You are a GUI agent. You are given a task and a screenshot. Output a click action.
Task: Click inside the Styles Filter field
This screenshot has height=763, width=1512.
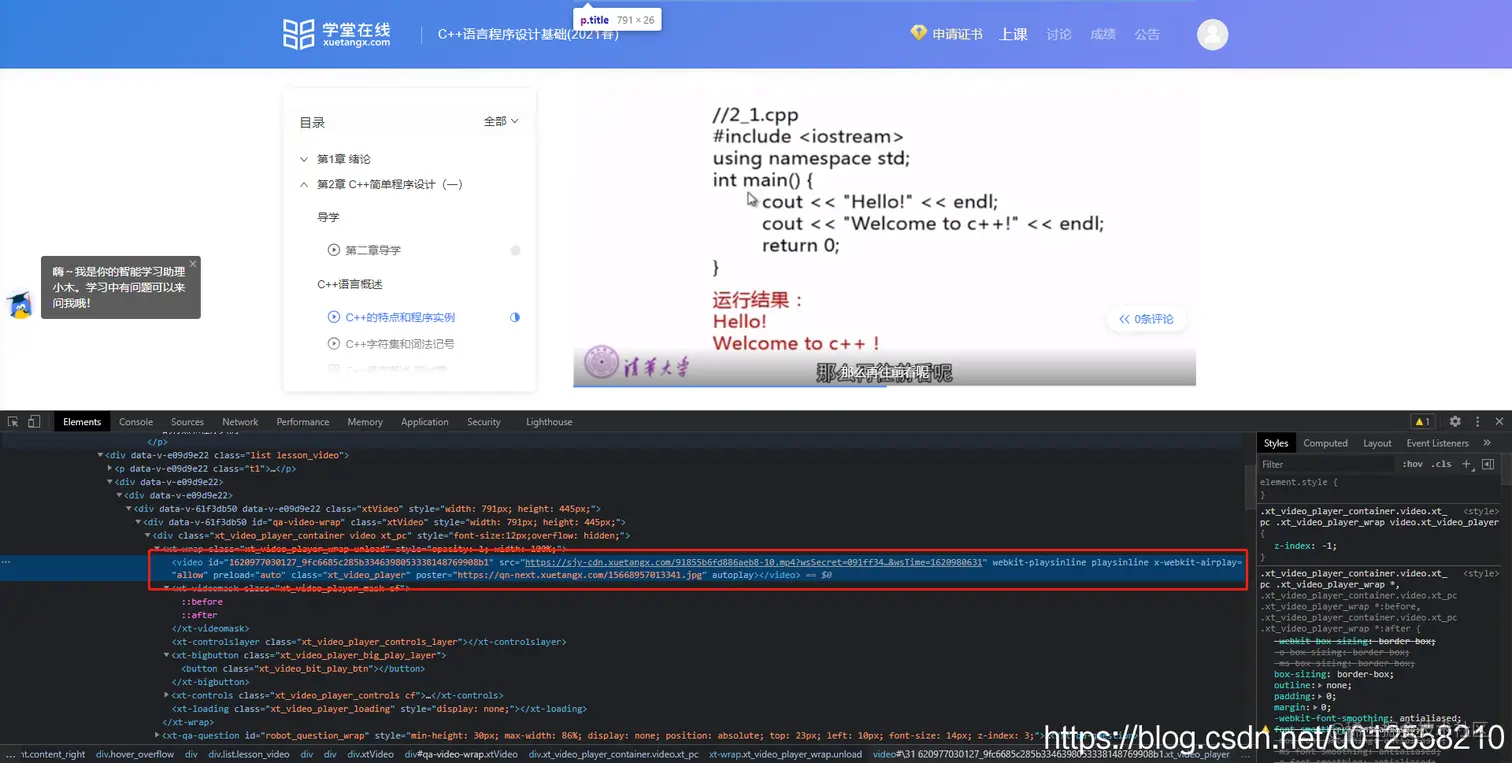tap(1325, 464)
